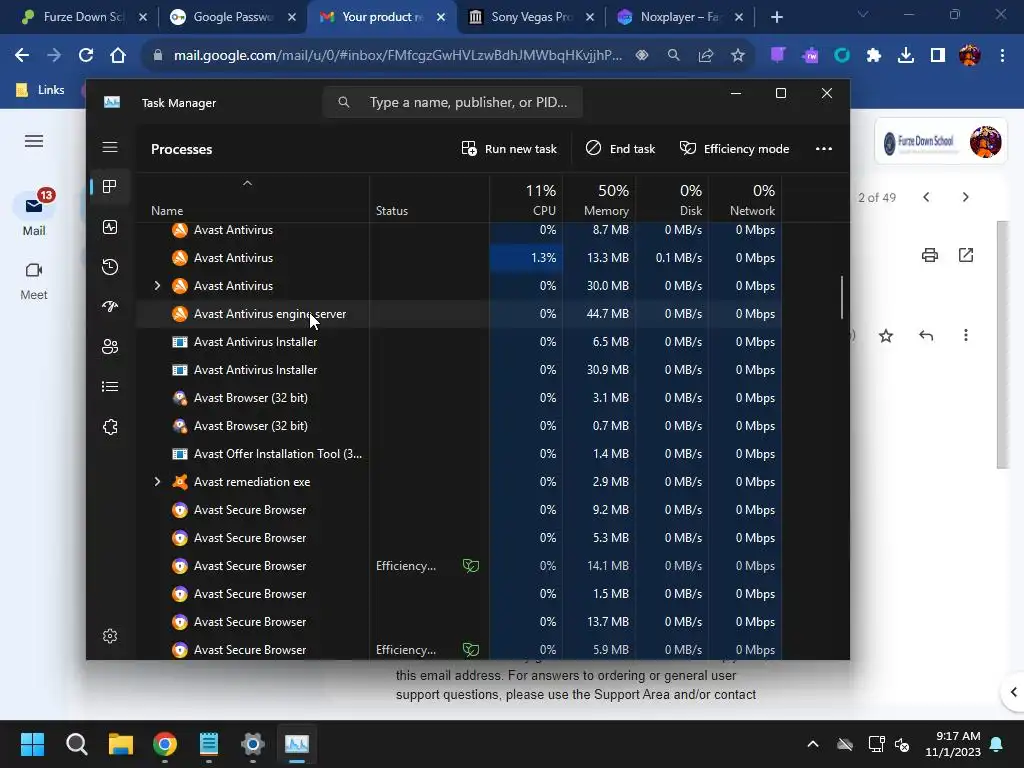The height and width of the screenshot is (768, 1024).
Task: Open Details page list icon
Action: coord(110,387)
